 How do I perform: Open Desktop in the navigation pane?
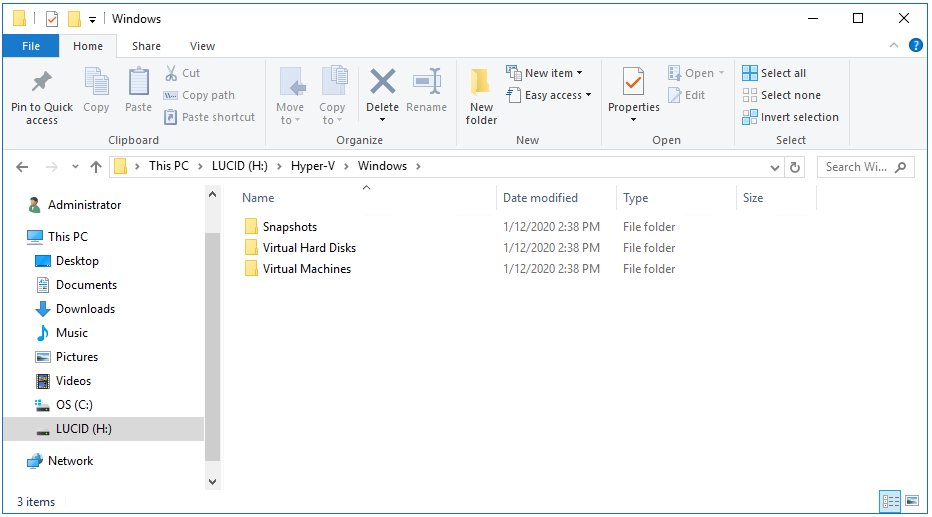77,261
